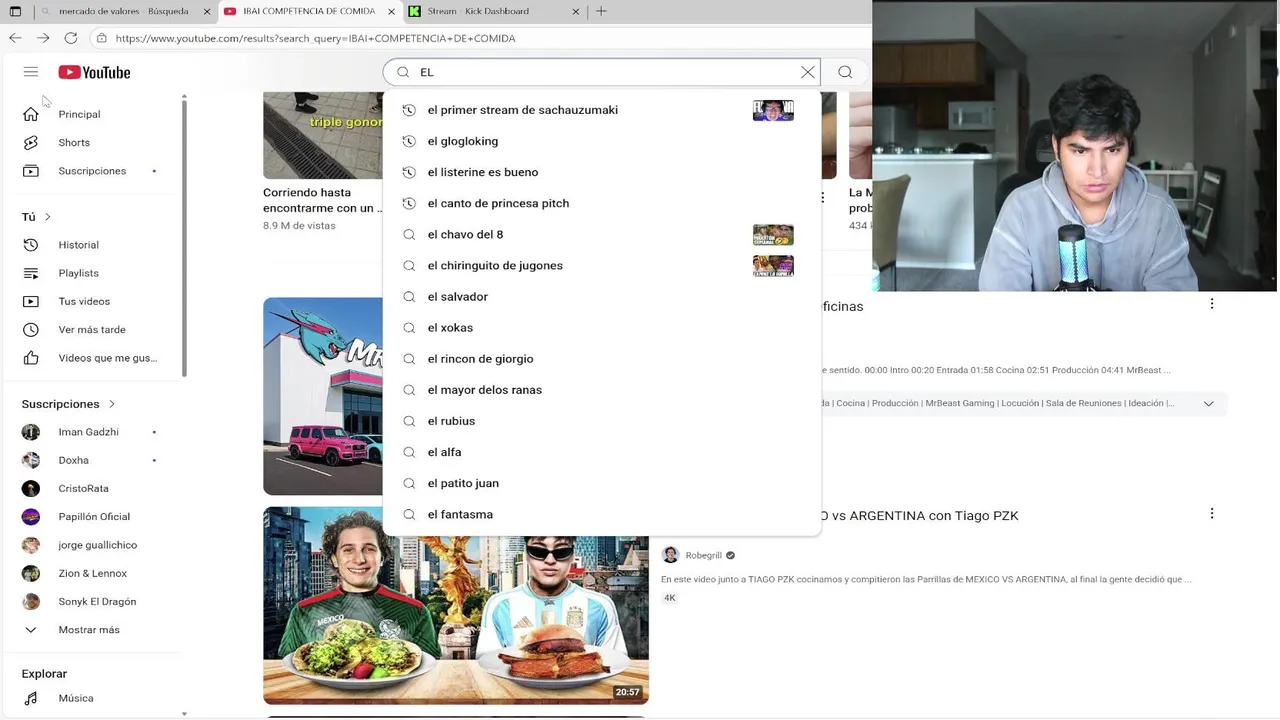
Task: Select suggestion el xokas
Action: pos(601,327)
